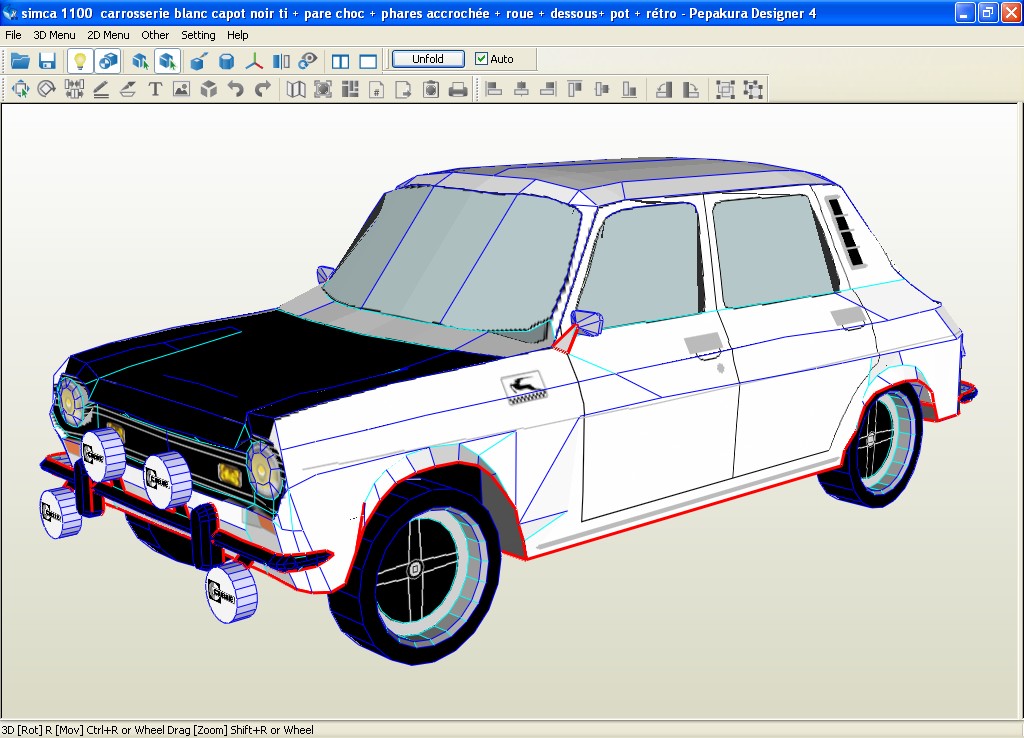
Task: Click the folded map icon
Action: (x=296, y=89)
